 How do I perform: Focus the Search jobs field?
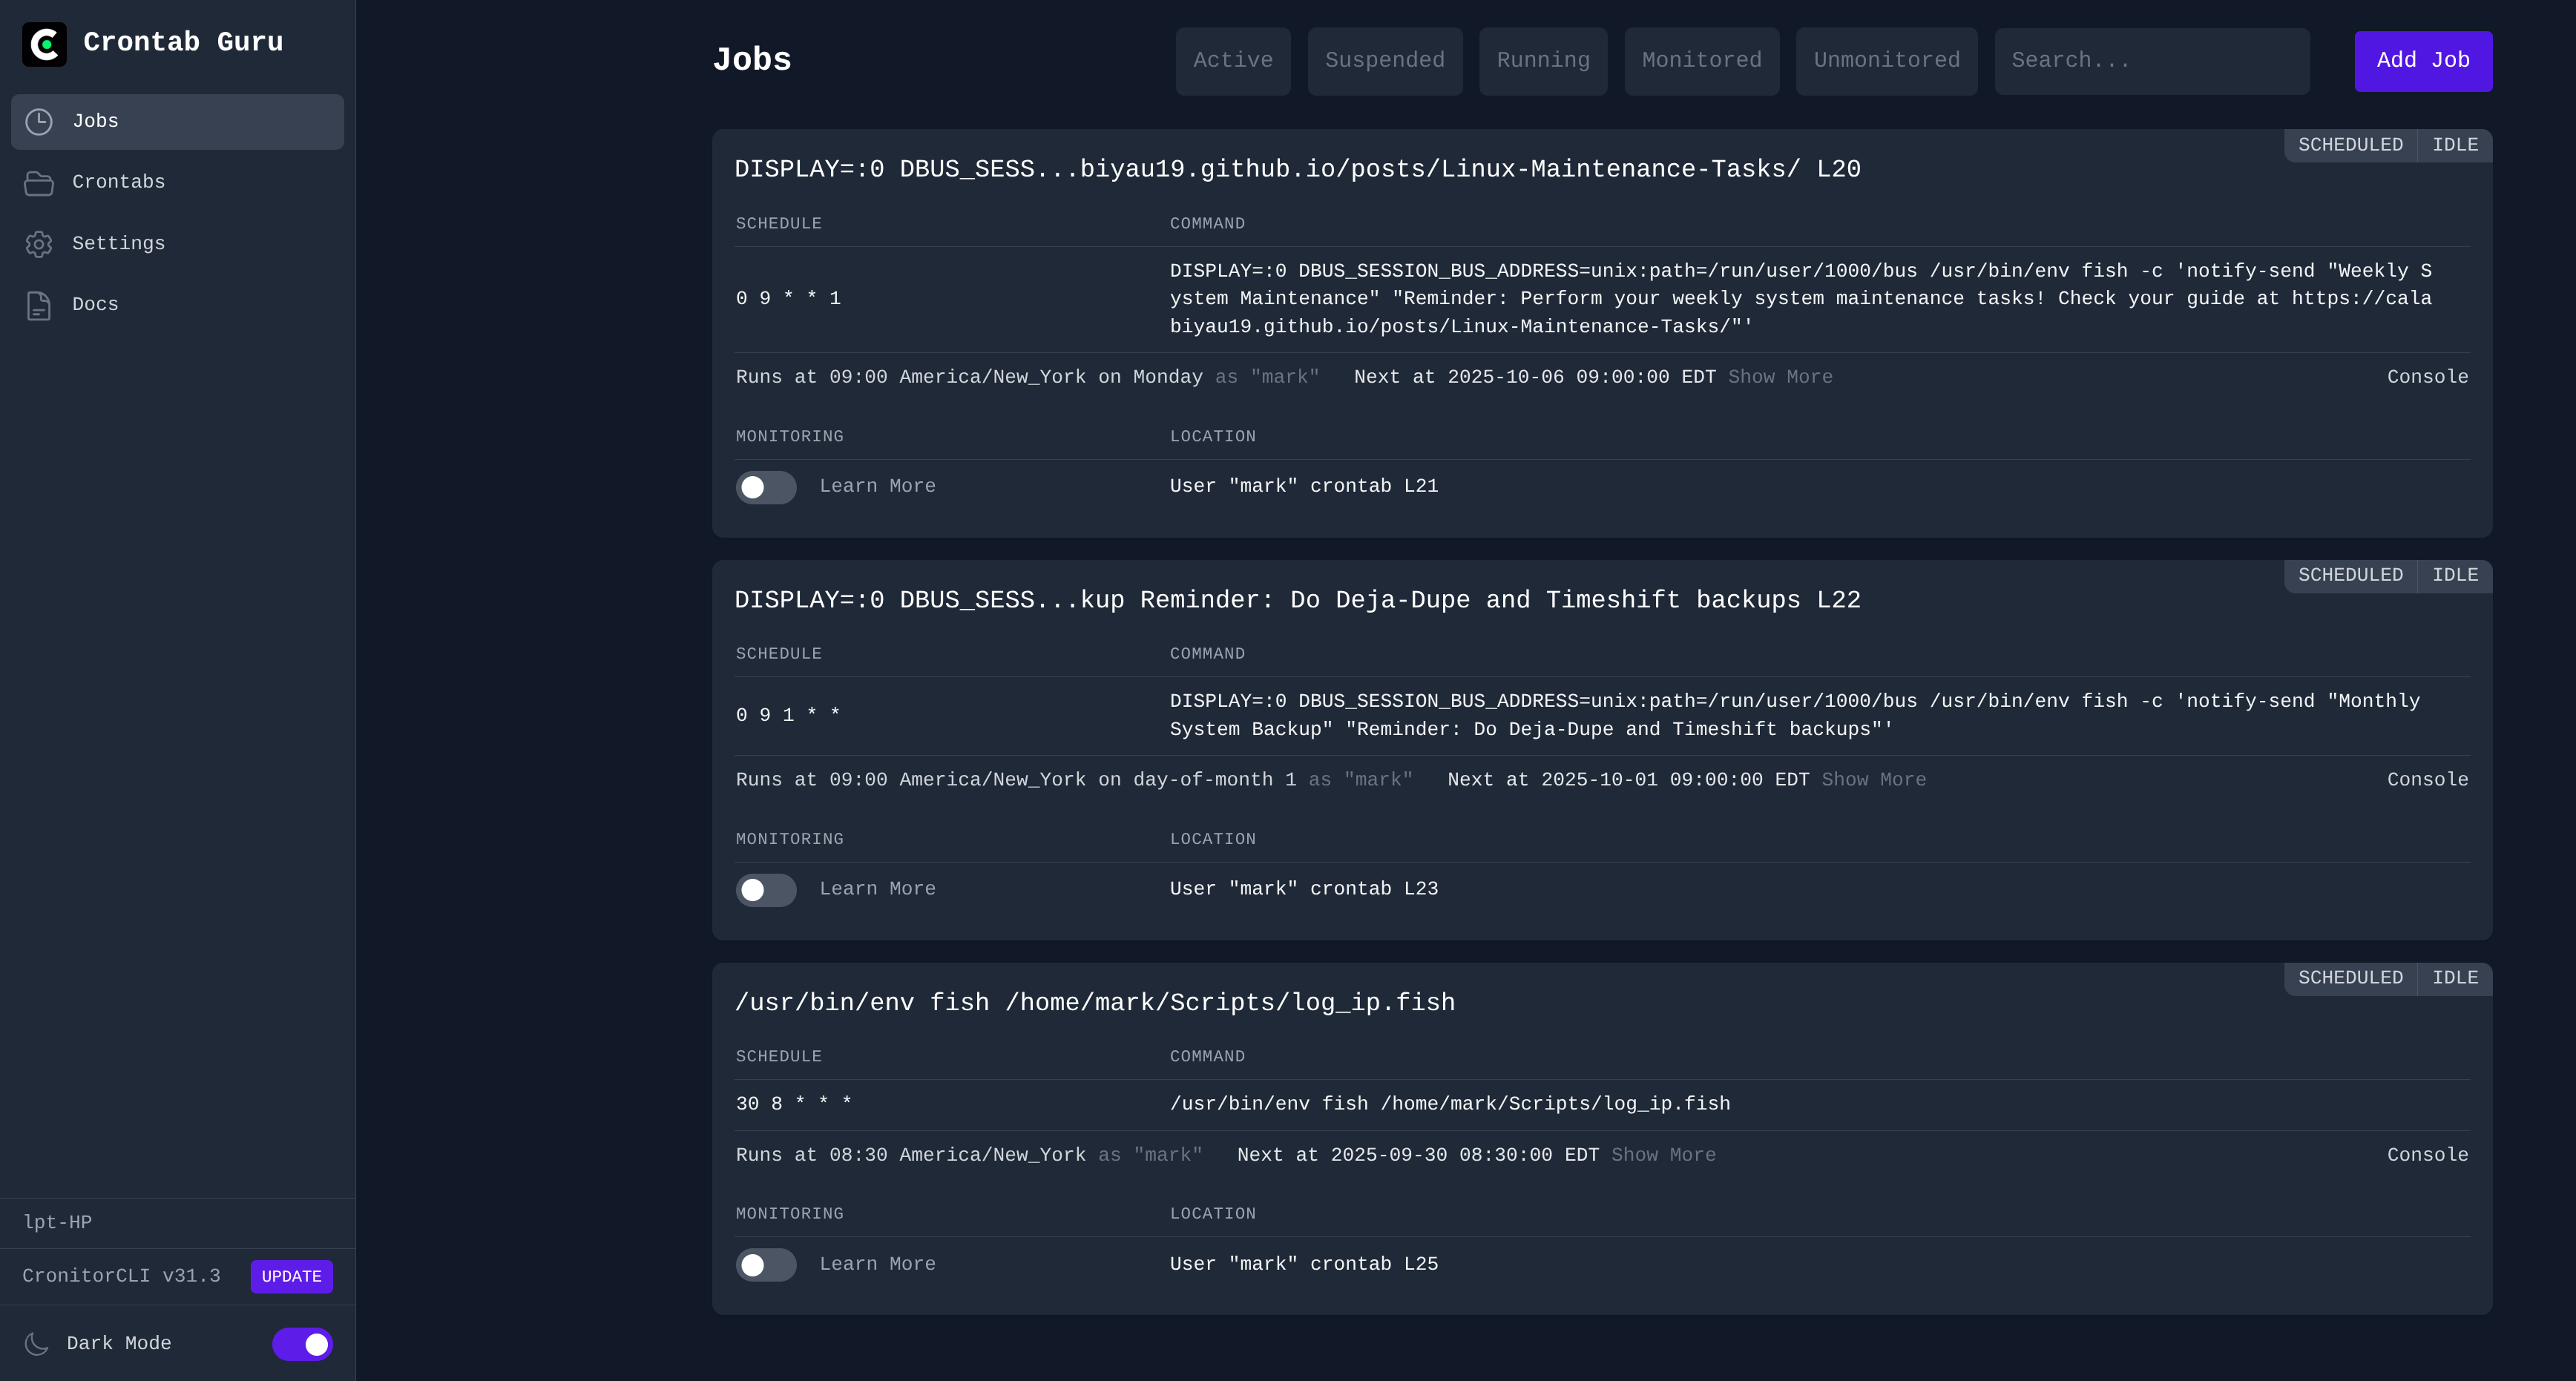click(x=2152, y=61)
